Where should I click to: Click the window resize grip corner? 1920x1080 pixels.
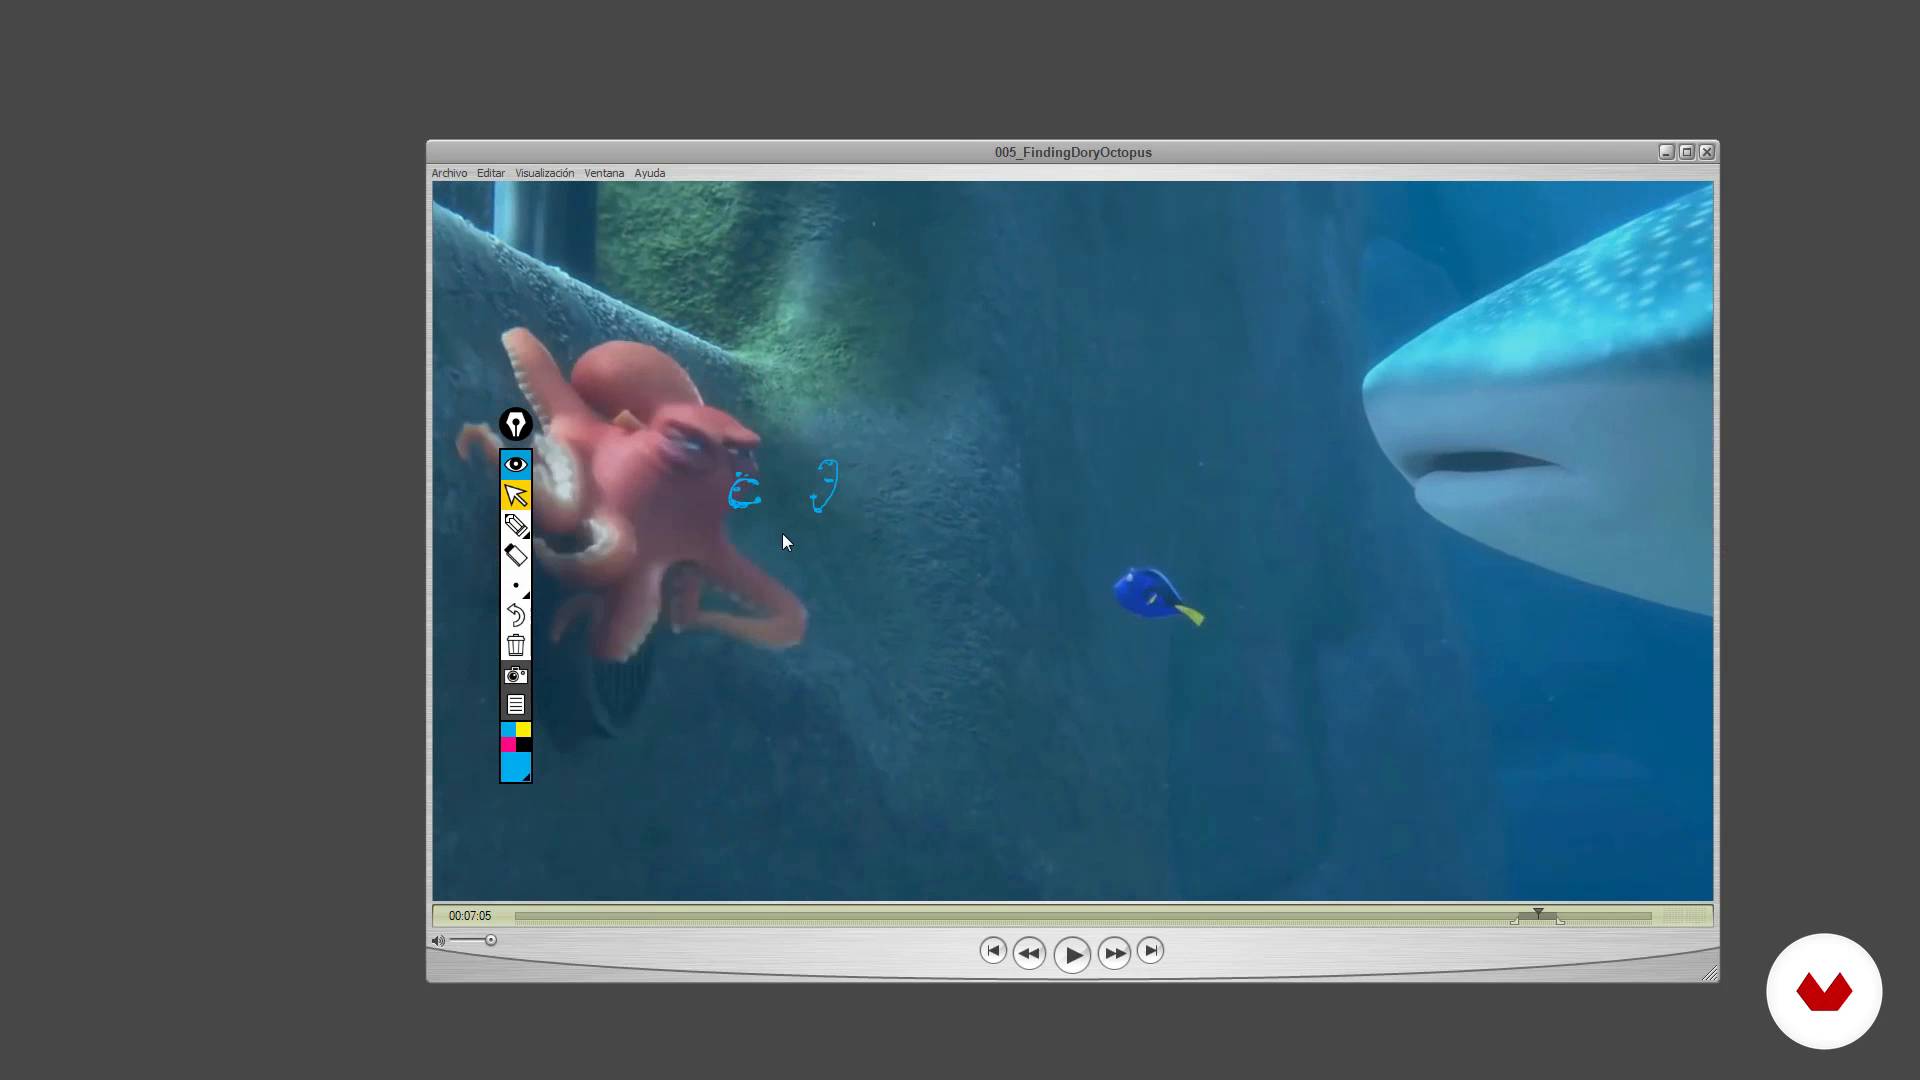point(1709,973)
